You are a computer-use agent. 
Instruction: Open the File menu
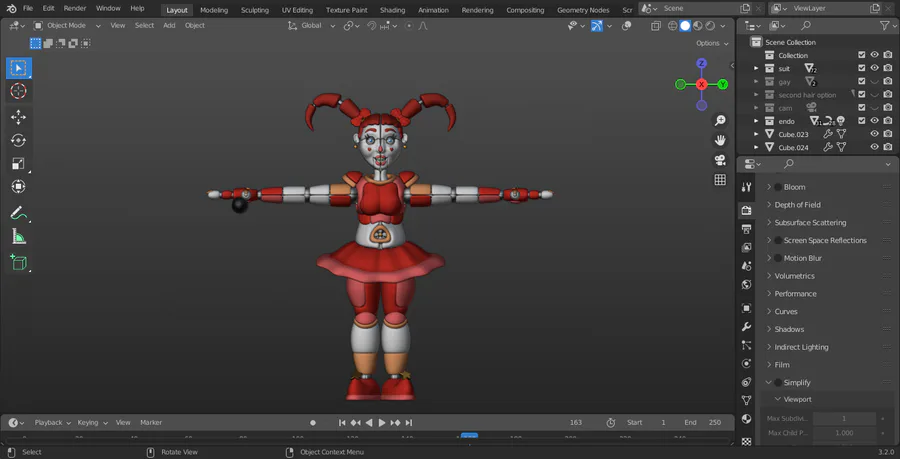pos(28,9)
